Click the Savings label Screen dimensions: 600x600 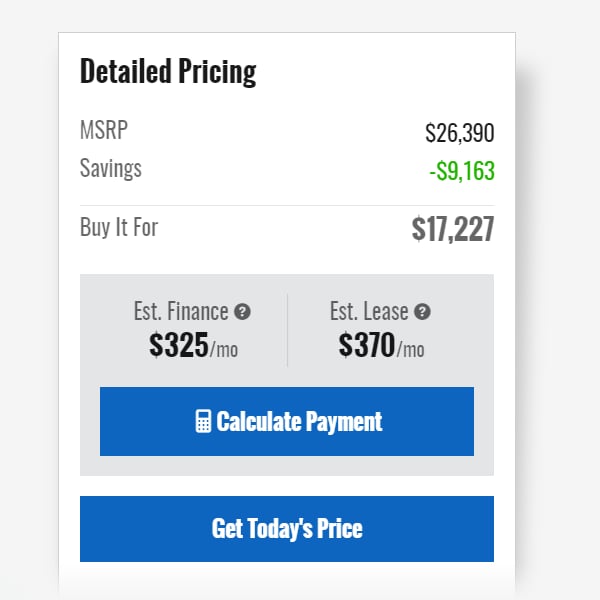[x=111, y=168]
